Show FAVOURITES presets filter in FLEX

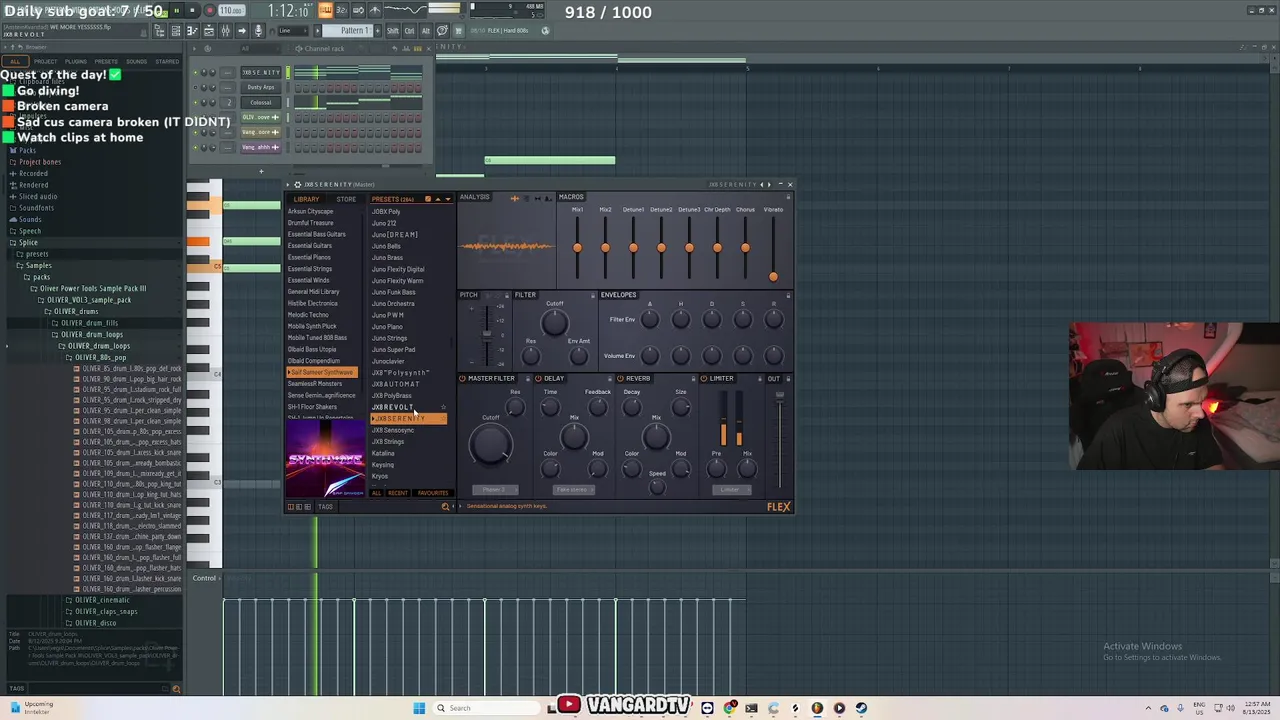click(x=433, y=493)
